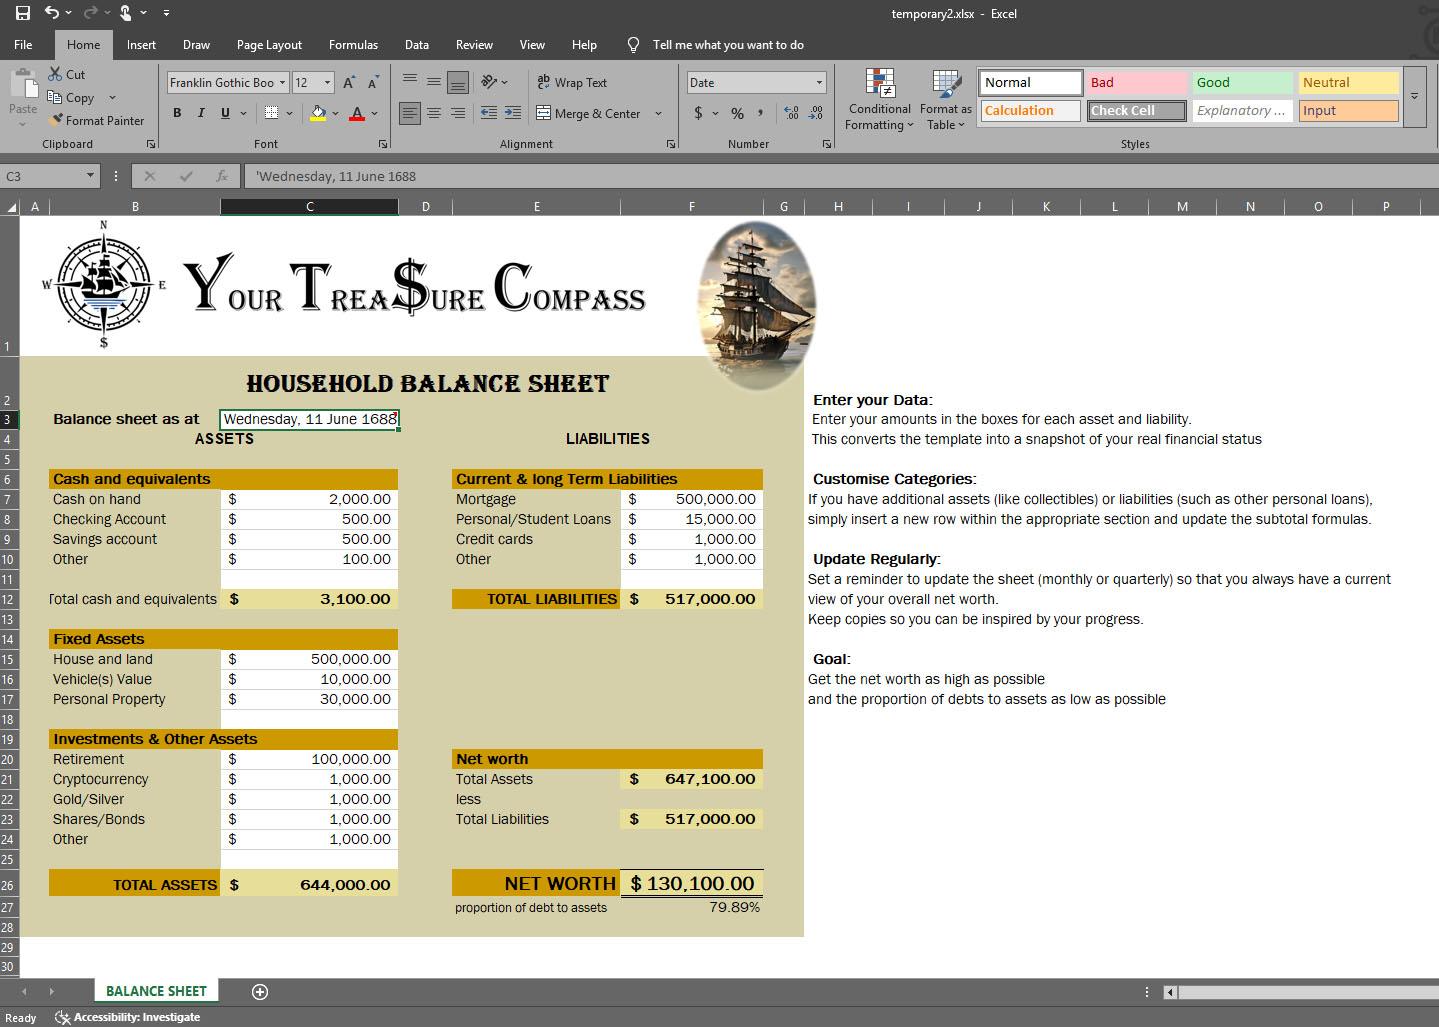
Task: Click the Percent Style icon
Action: (737, 113)
